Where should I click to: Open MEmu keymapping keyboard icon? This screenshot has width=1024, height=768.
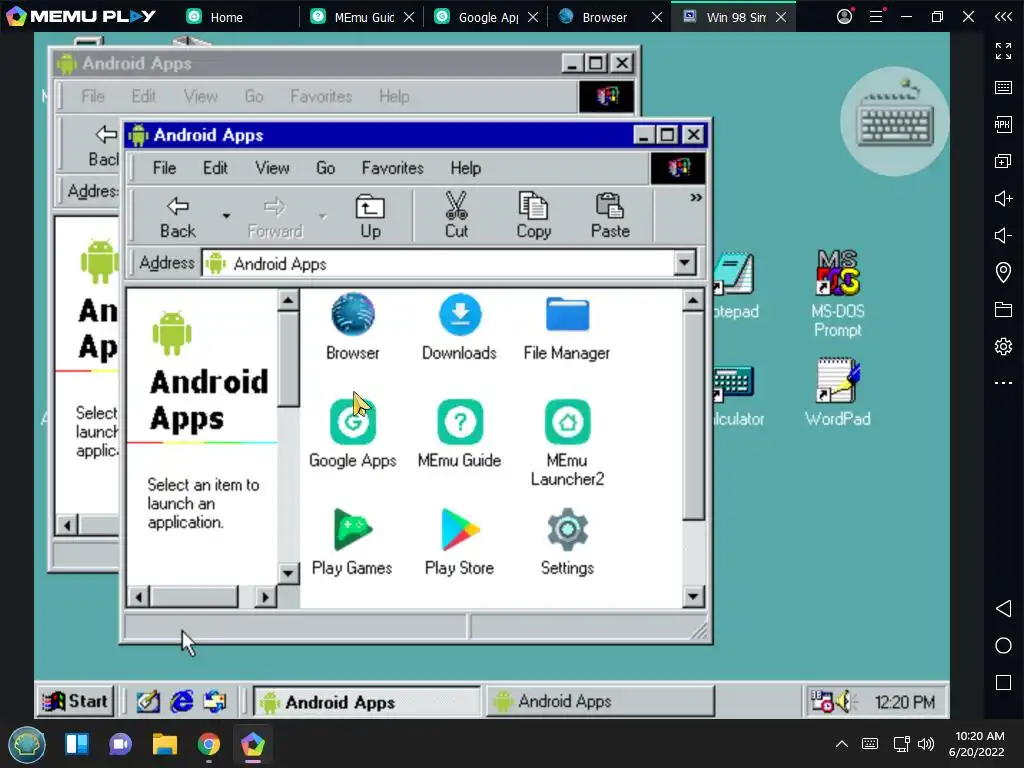point(1003,88)
